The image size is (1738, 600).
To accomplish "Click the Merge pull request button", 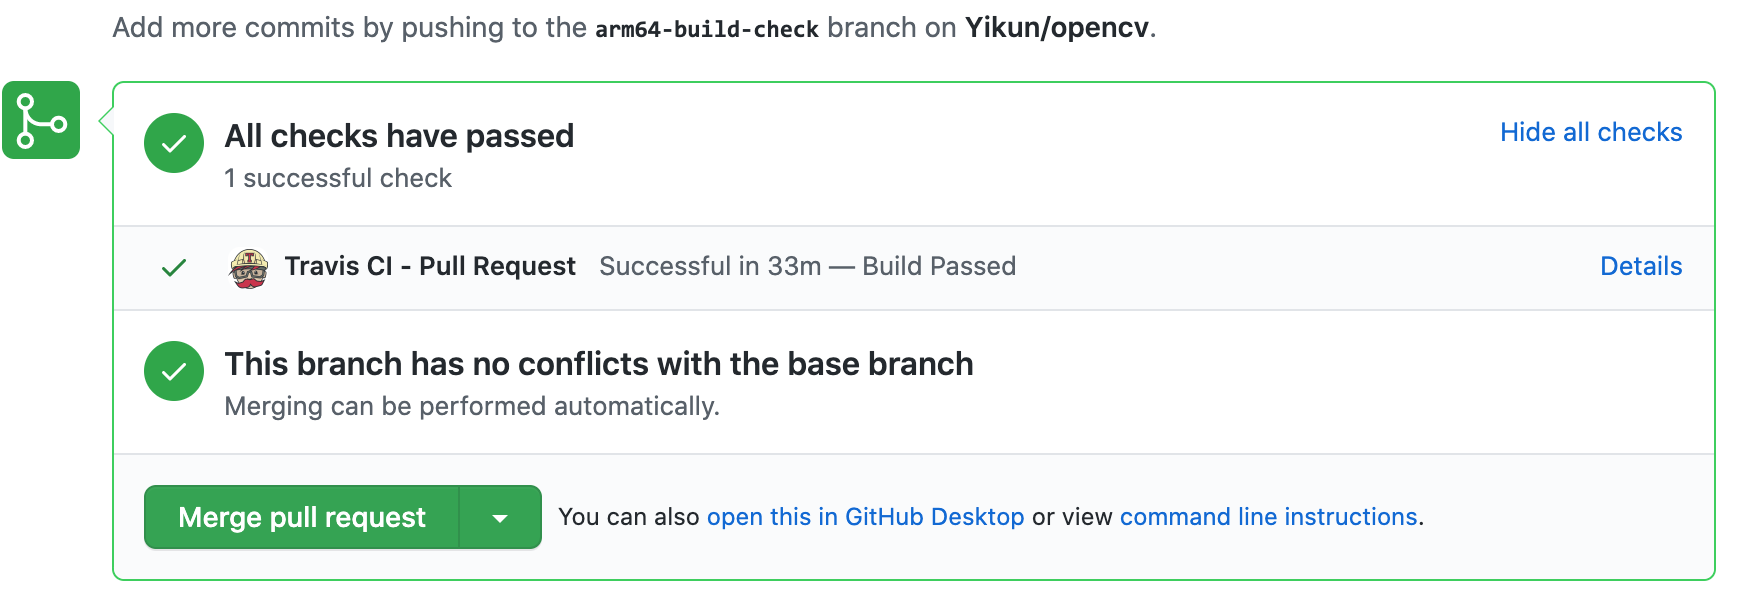I will (302, 517).
